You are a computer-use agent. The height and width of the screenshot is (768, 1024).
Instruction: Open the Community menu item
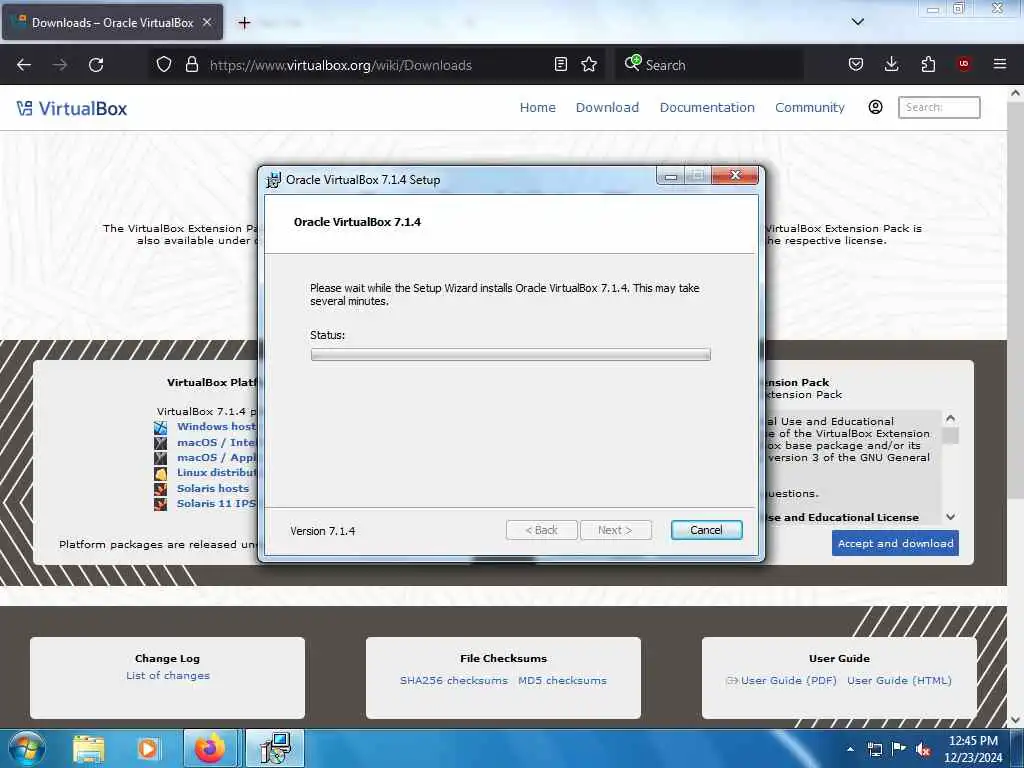pos(810,108)
